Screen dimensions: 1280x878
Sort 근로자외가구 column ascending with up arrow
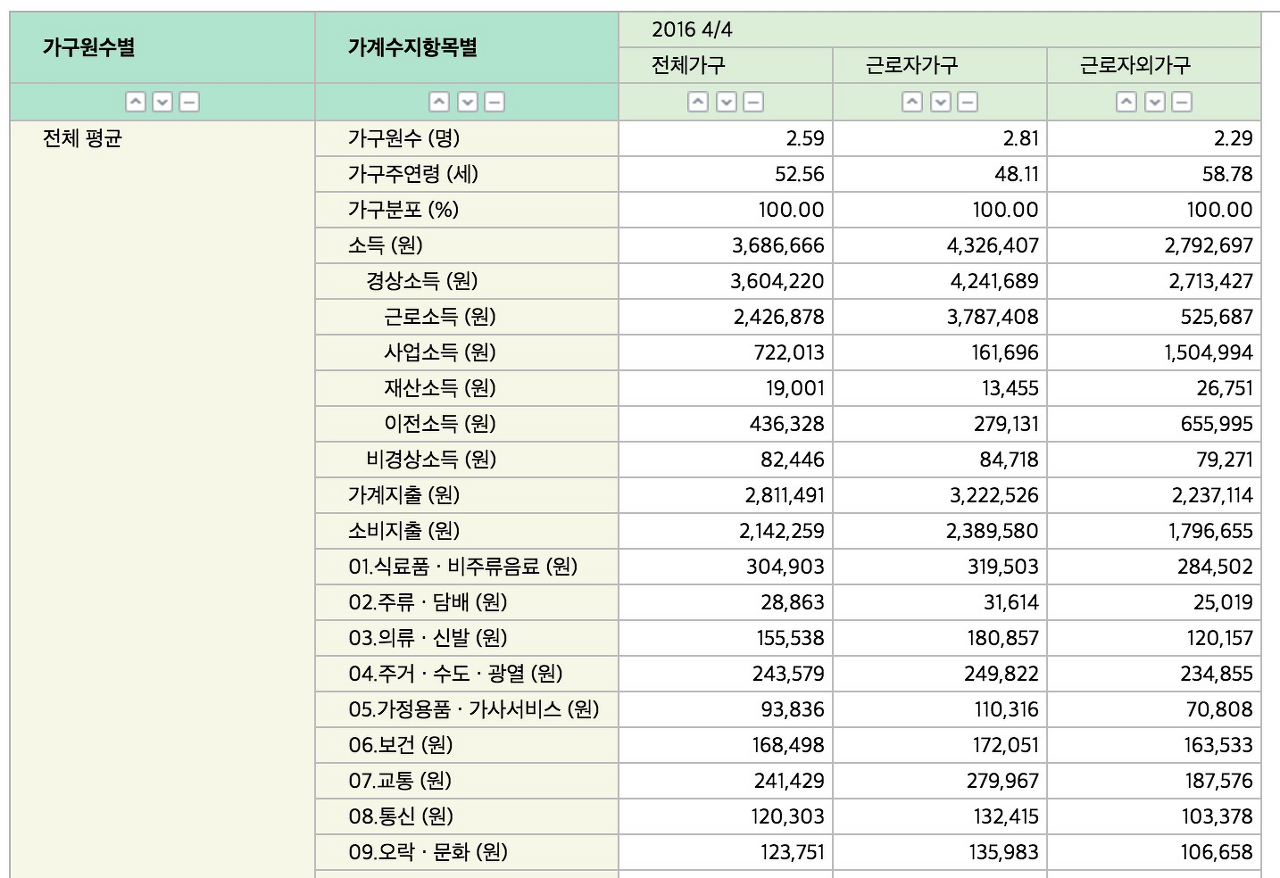click(x=1127, y=102)
